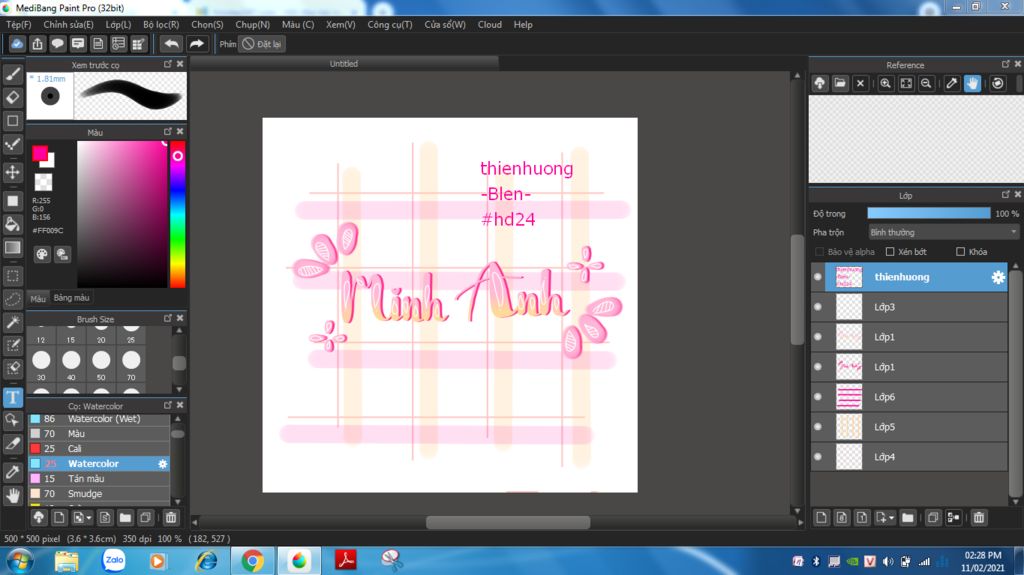Screen dimensions: 1024x575
Task: Click the hue spectrum slider
Action: [178, 214]
